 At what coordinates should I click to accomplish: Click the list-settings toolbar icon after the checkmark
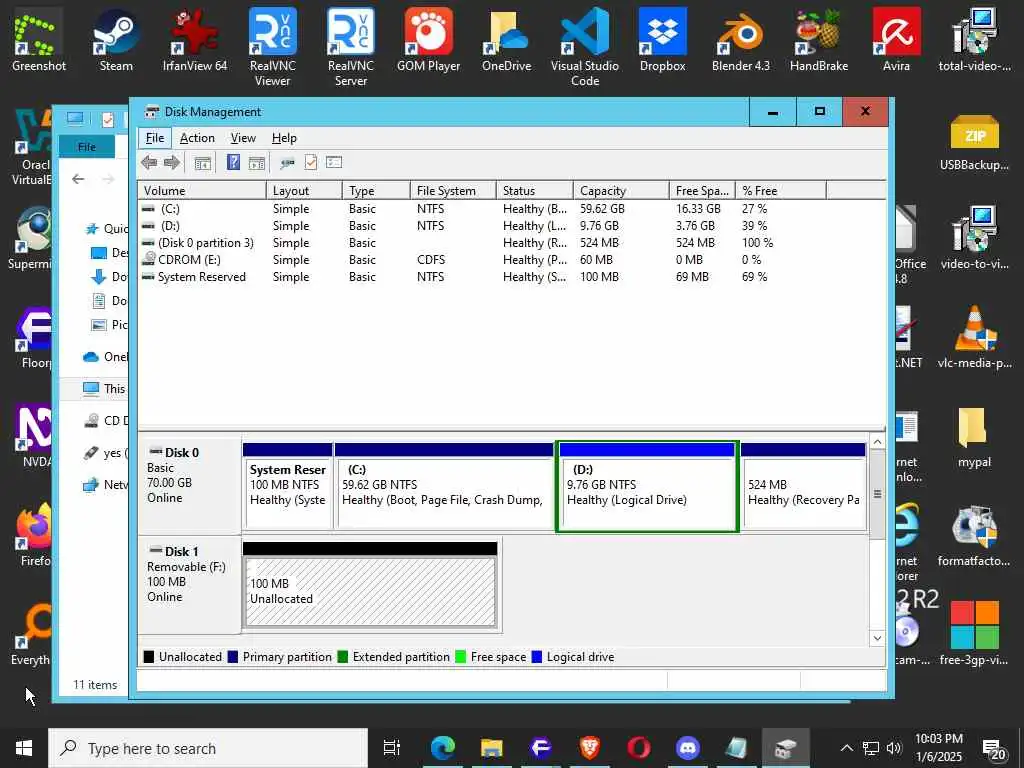pyautogui.click(x=334, y=162)
